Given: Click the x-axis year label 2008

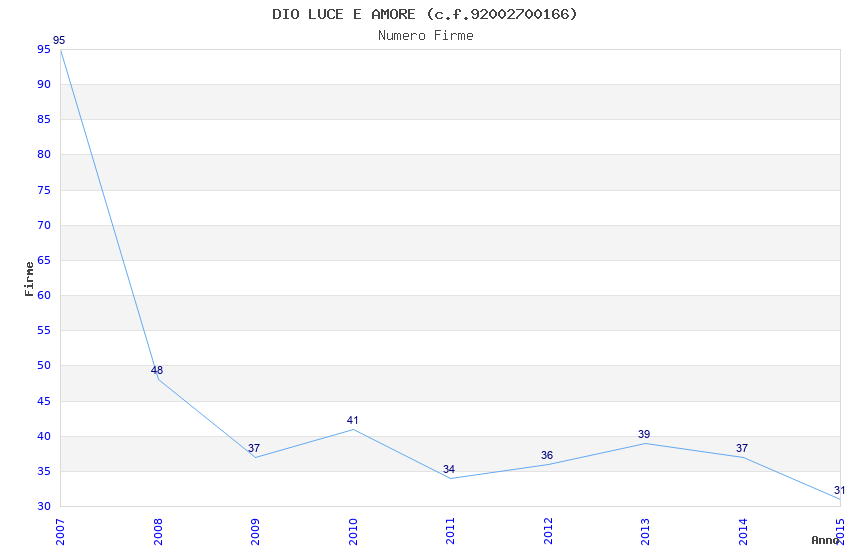Looking at the screenshot, I should [x=158, y=532].
